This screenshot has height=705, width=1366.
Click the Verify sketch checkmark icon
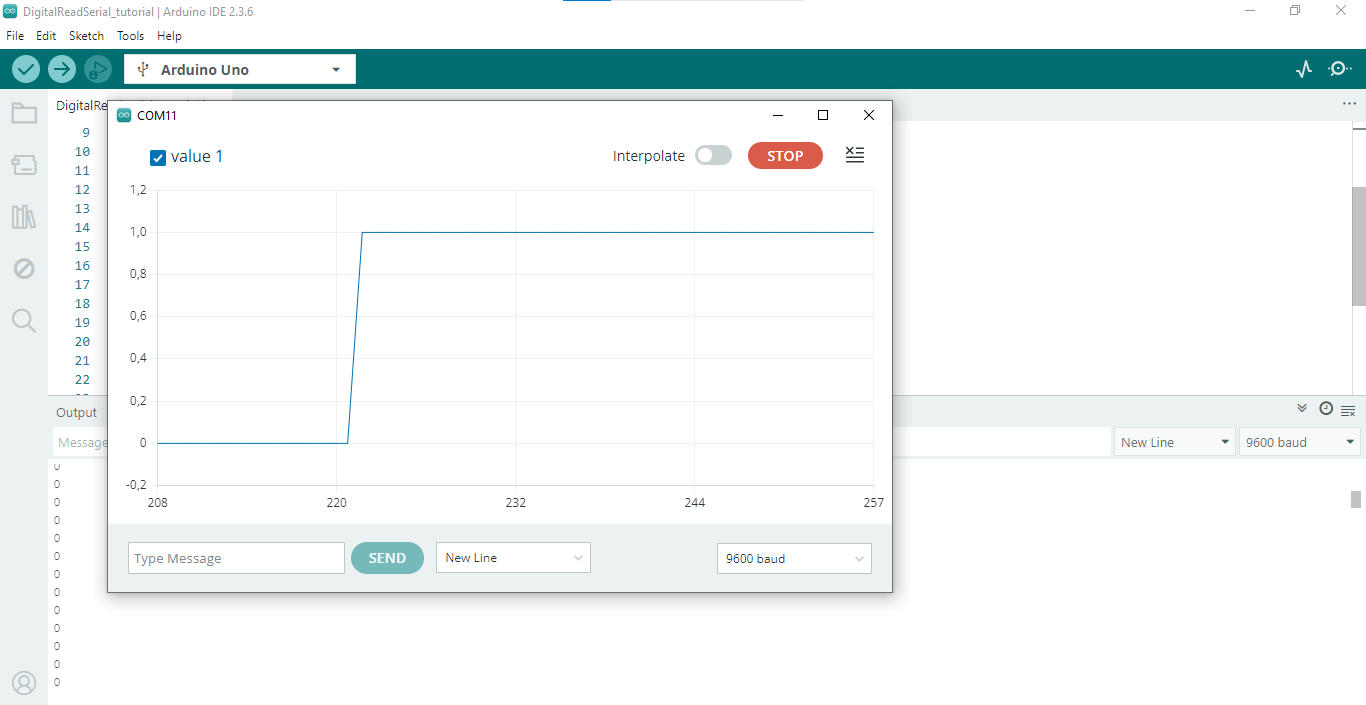(x=26, y=69)
